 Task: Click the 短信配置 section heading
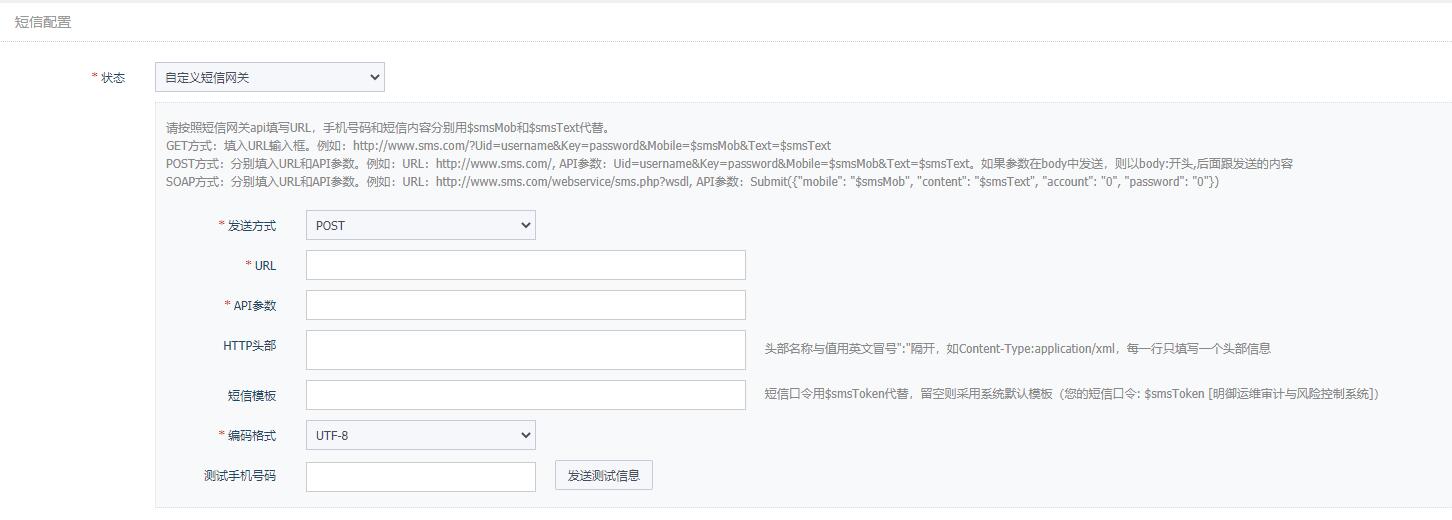[43, 22]
